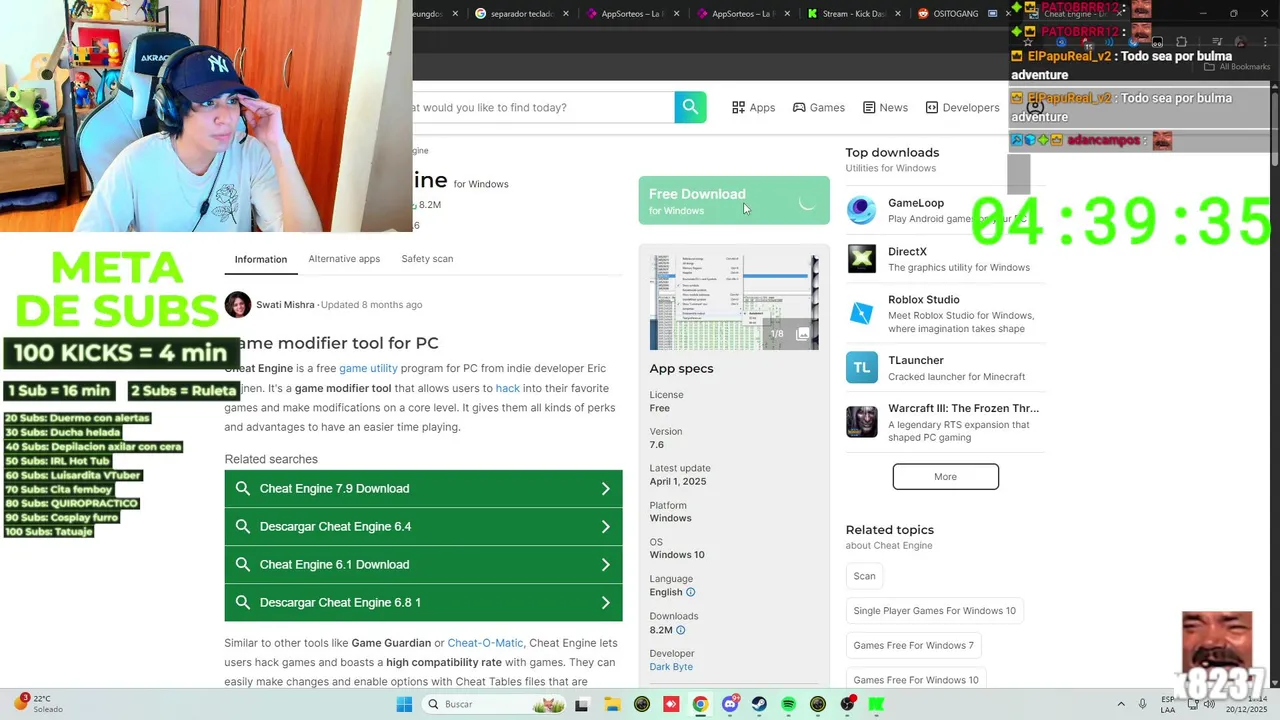The image size is (1280, 720).
Task: Open Cheat Engine 7.9 Download search arrow
Action: pyautogui.click(x=605, y=488)
